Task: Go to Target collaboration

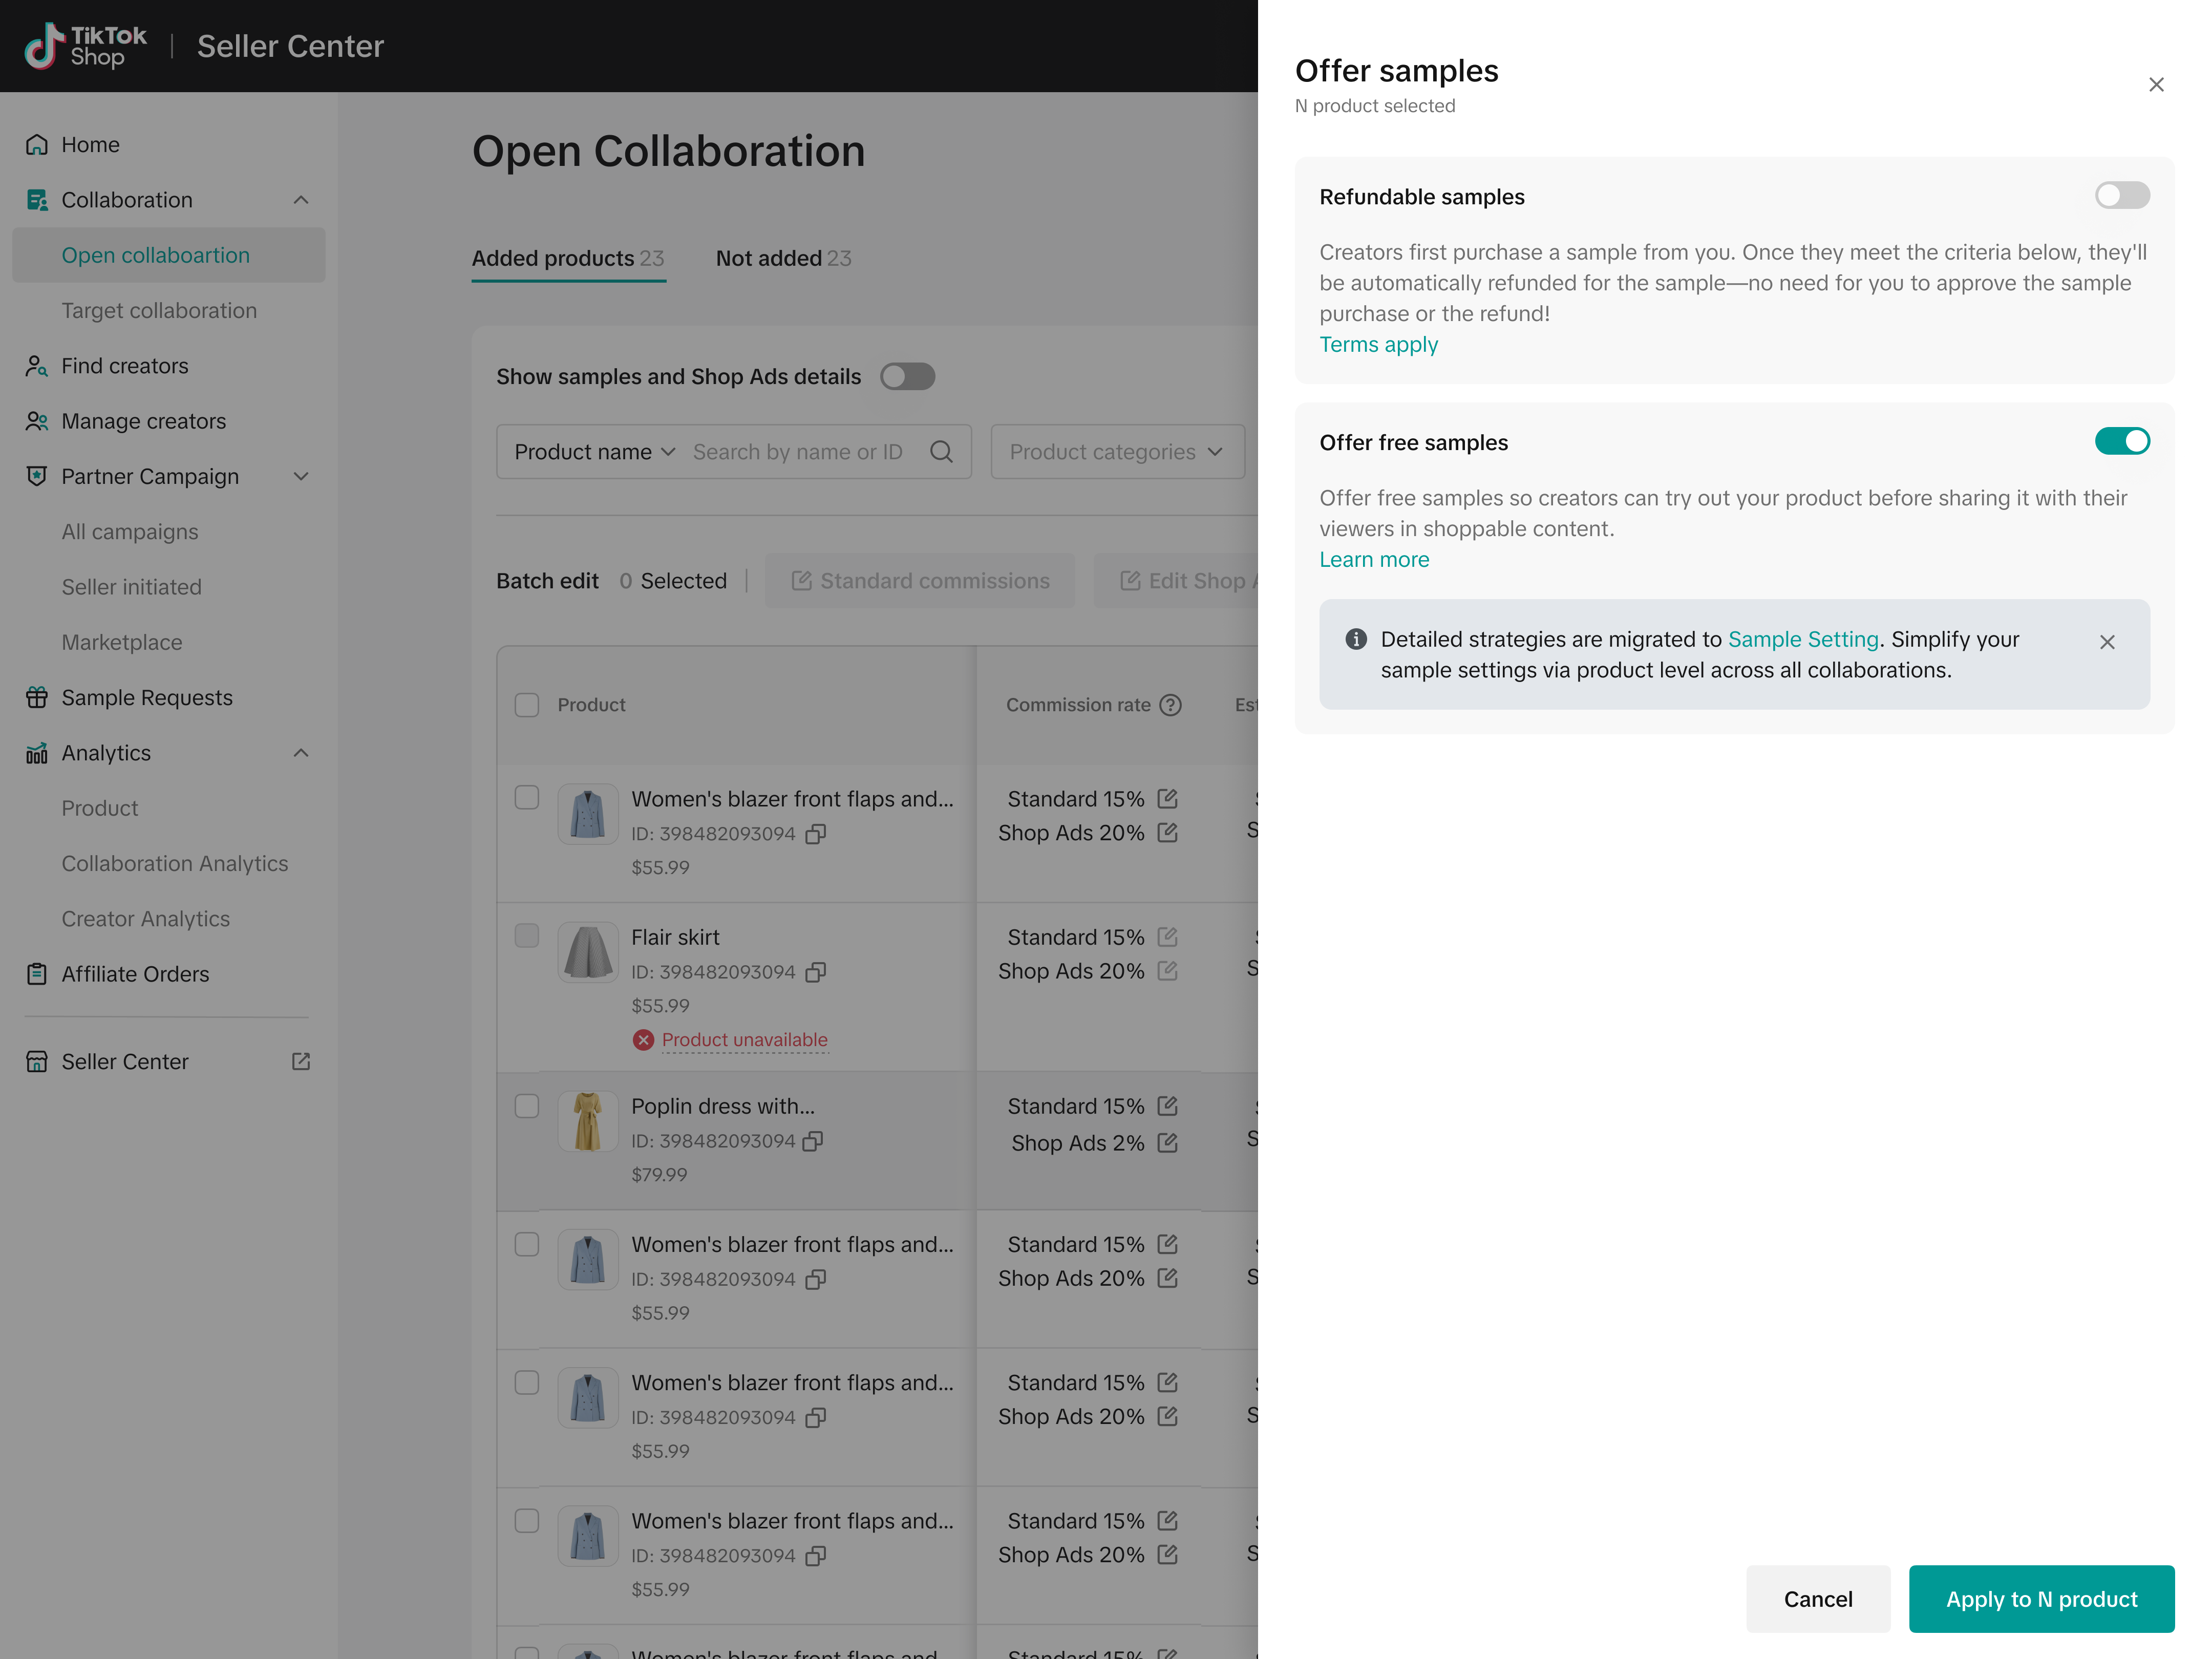Action: tap(159, 310)
